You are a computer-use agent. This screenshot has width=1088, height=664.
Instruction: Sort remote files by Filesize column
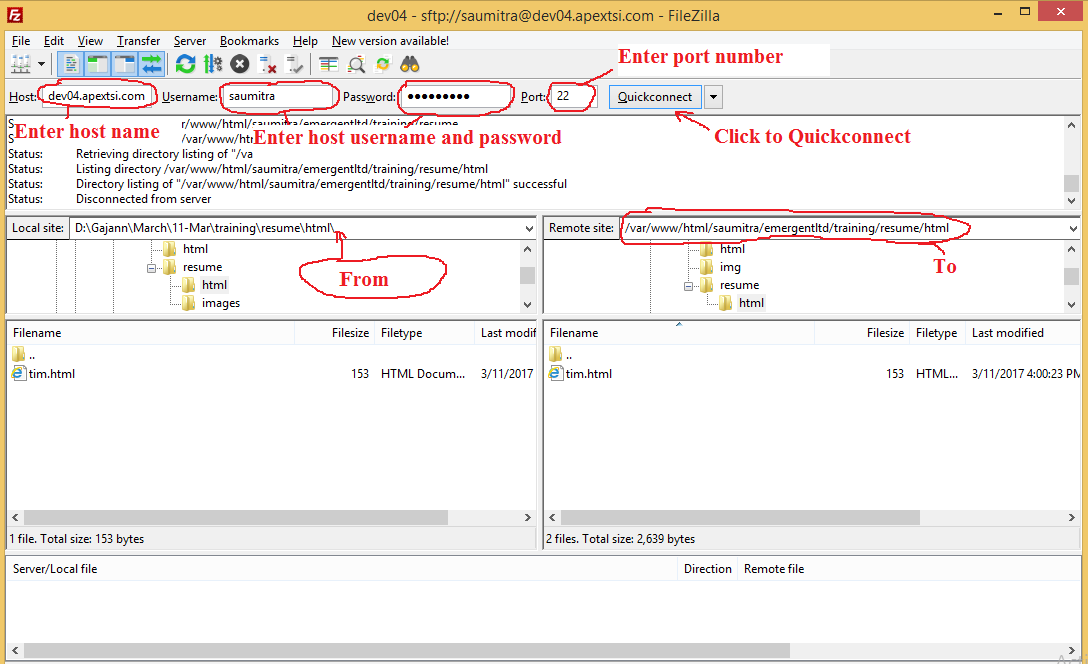pyautogui.click(x=862, y=333)
